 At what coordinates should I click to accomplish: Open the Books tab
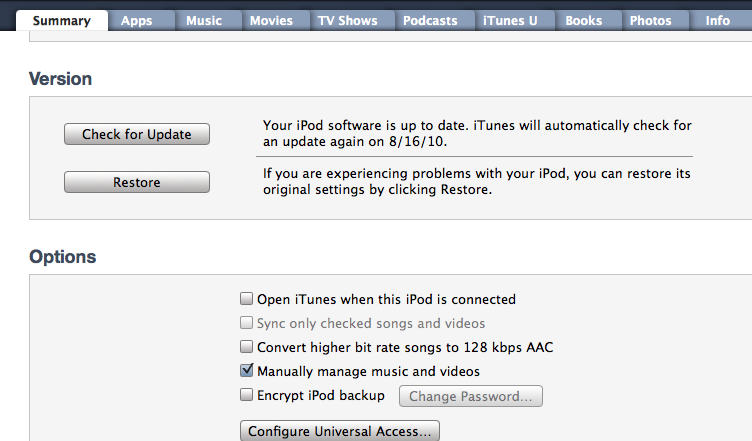click(584, 21)
